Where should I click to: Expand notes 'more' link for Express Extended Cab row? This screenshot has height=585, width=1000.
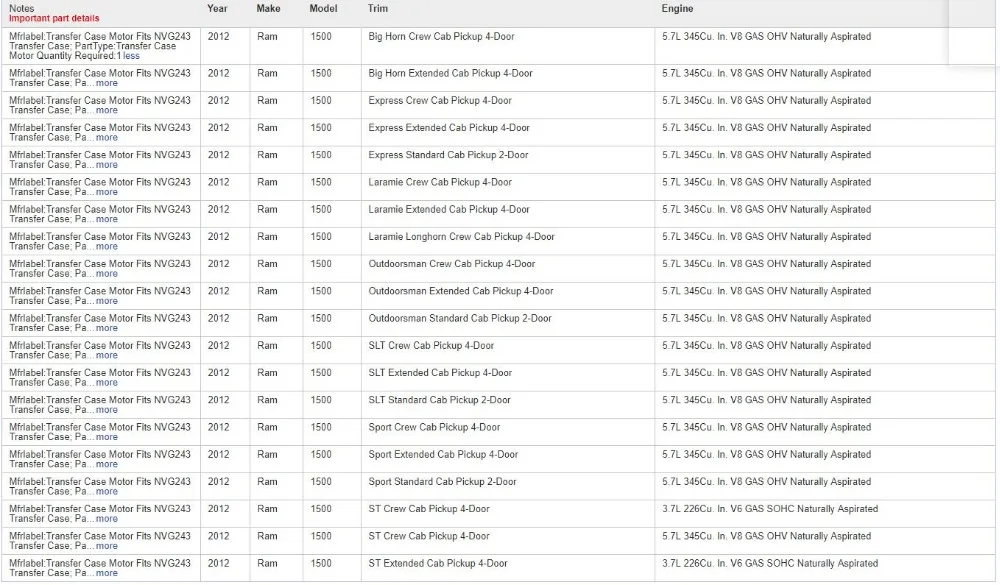click(107, 138)
